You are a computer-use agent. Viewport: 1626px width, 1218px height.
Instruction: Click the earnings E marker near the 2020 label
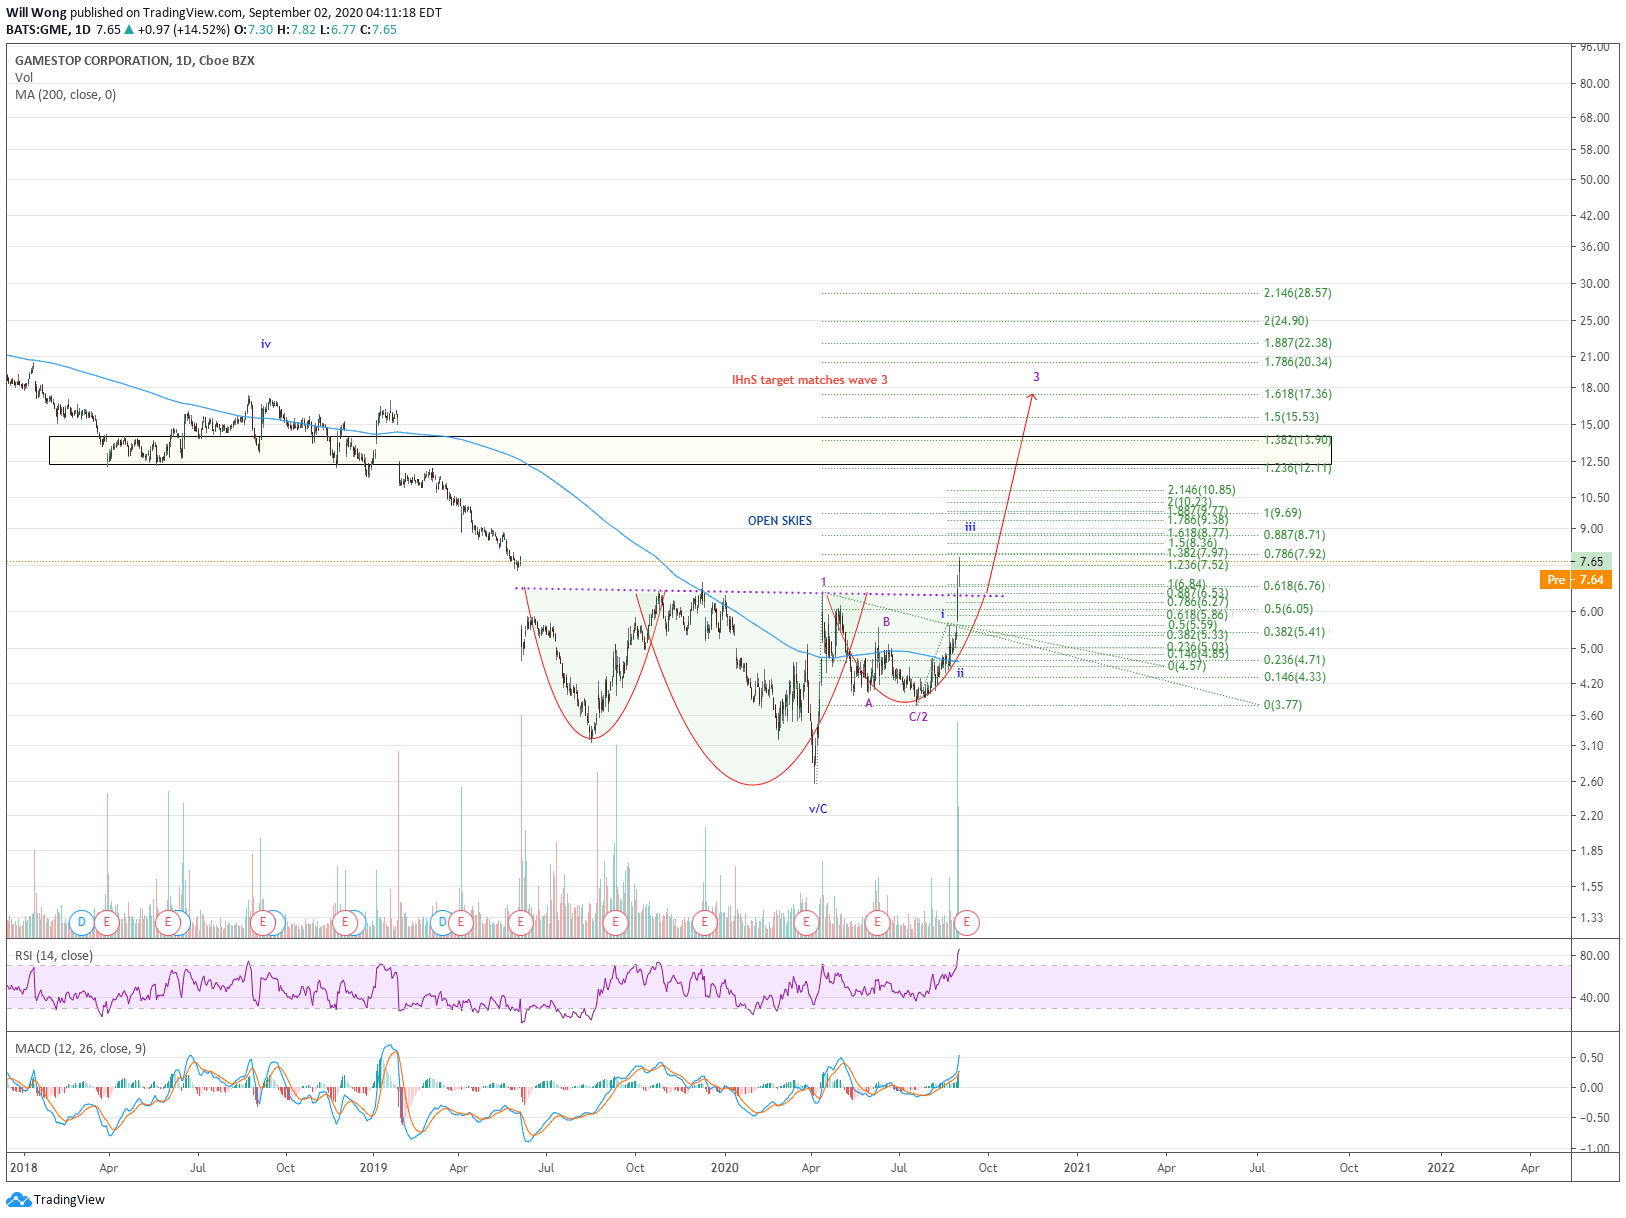[x=705, y=922]
